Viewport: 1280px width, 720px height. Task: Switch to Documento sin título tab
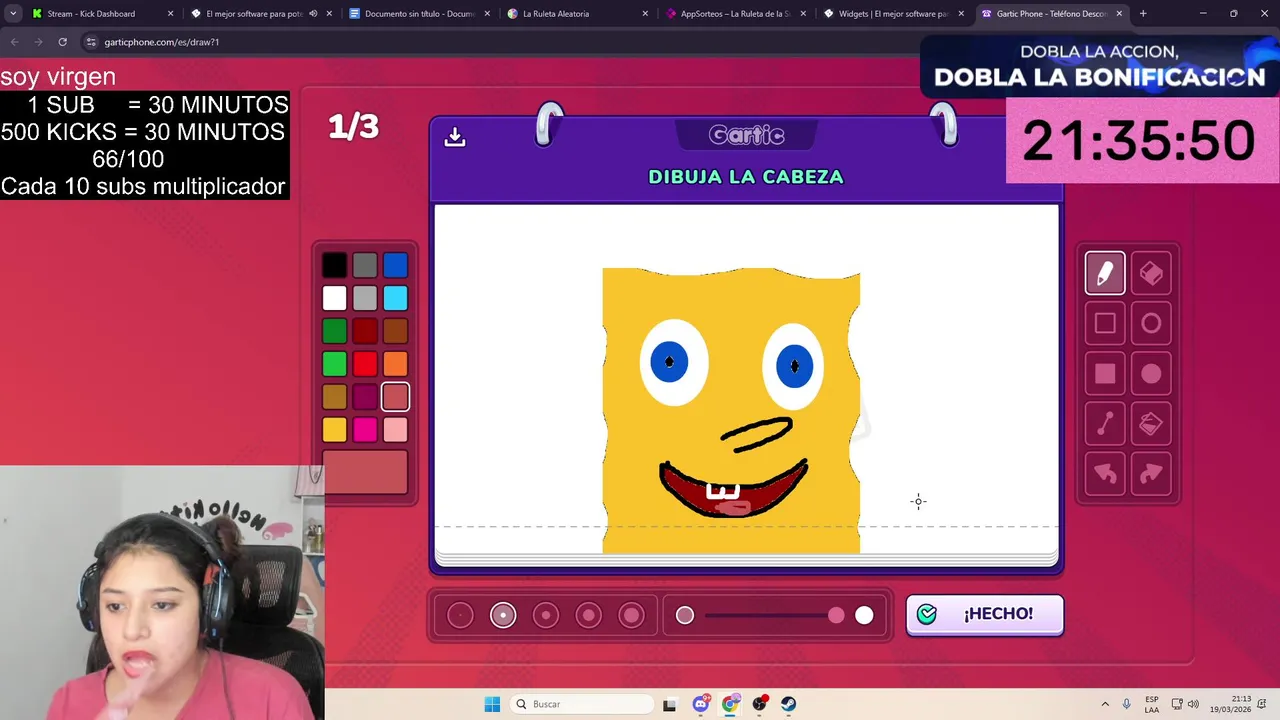[419, 14]
